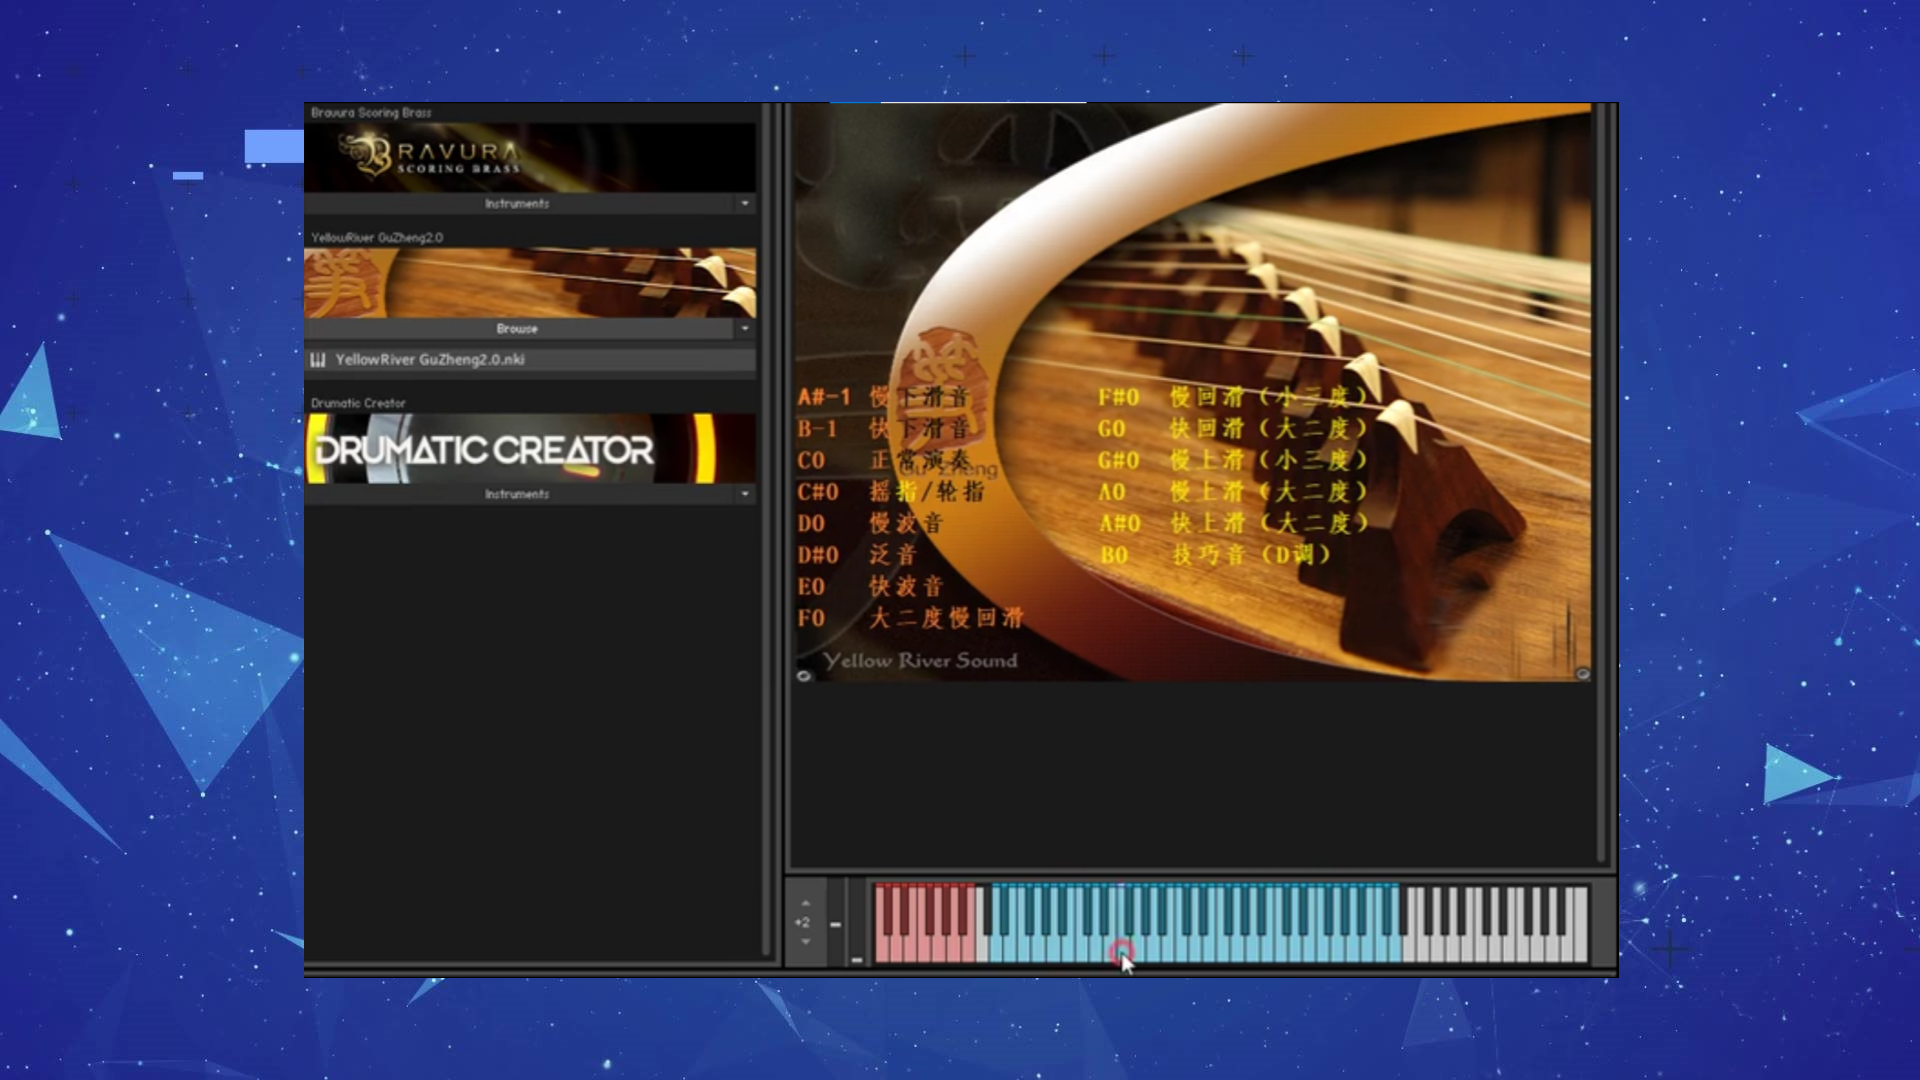1920x1080 pixels.
Task: Click the 'A#-1 慢下滑音' keyswitch label
Action: (x=883, y=397)
